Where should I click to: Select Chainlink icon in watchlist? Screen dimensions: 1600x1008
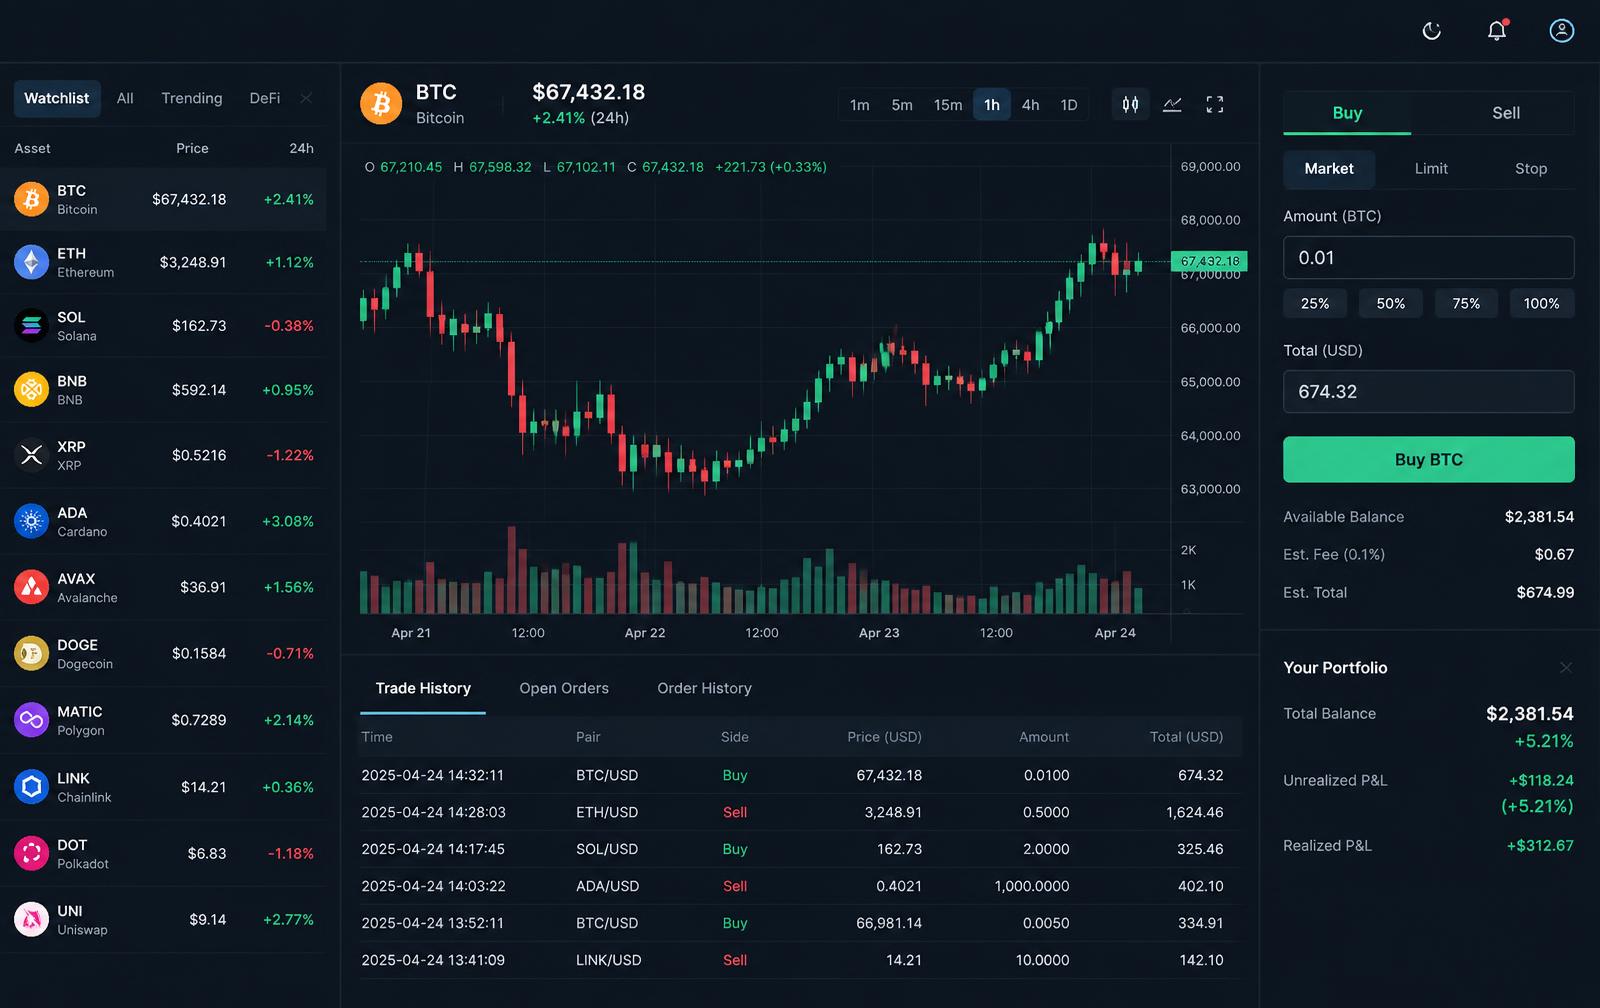pyautogui.click(x=31, y=787)
